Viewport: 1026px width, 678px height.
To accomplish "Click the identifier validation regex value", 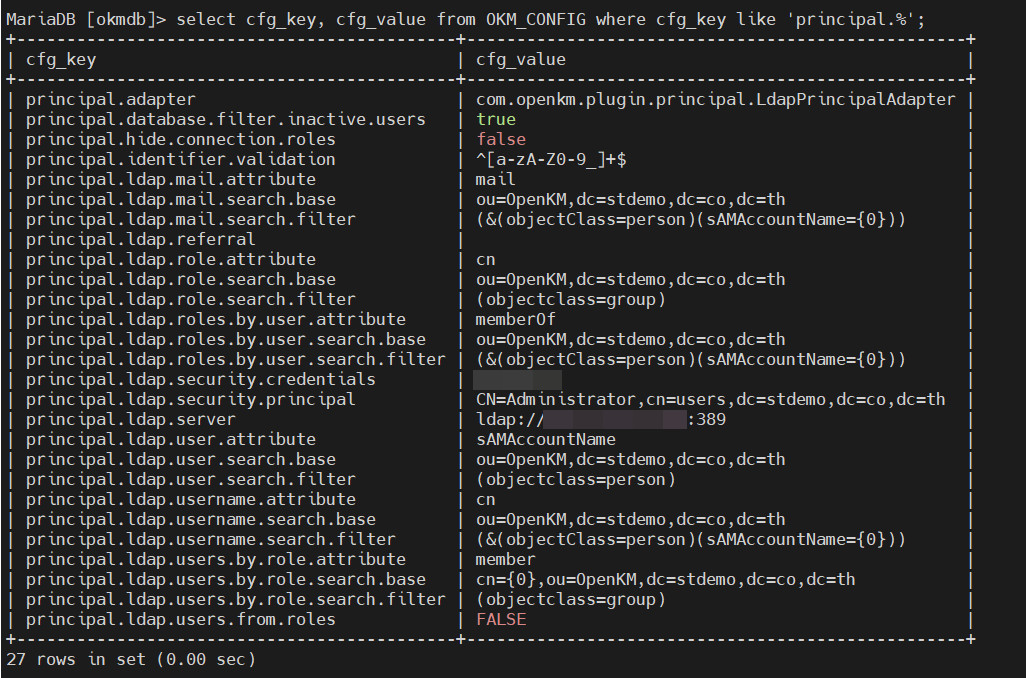I will pyautogui.click(x=550, y=159).
